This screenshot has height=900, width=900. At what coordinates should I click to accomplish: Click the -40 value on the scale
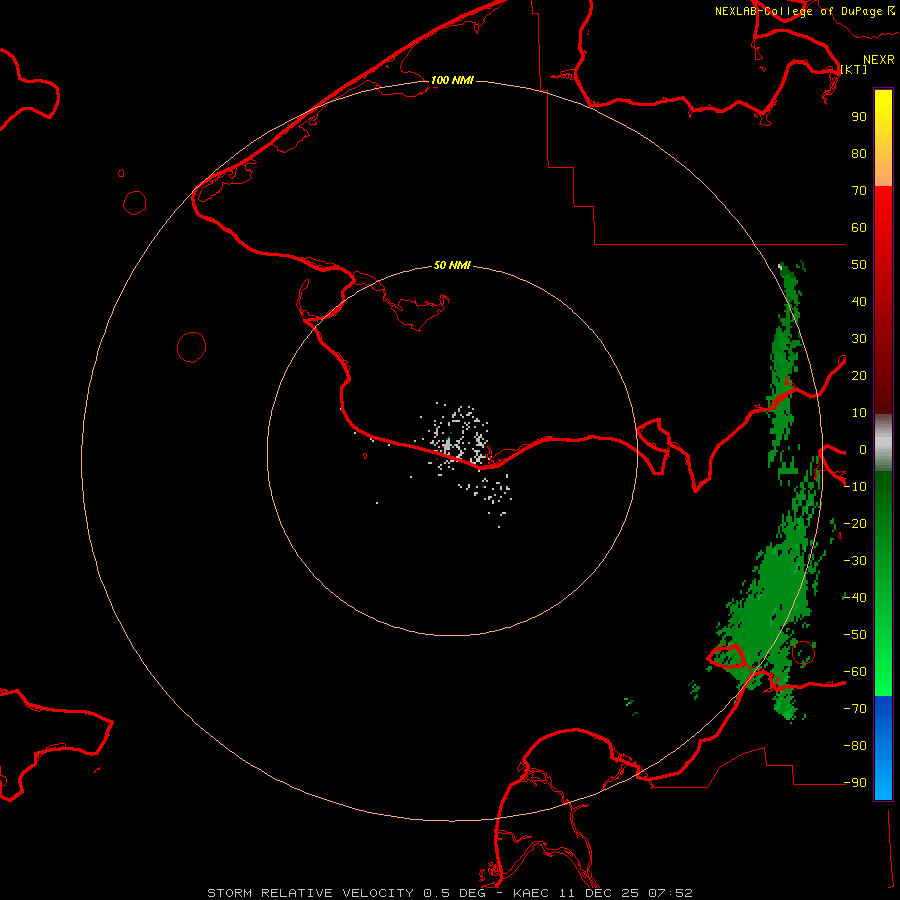(855, 598)
